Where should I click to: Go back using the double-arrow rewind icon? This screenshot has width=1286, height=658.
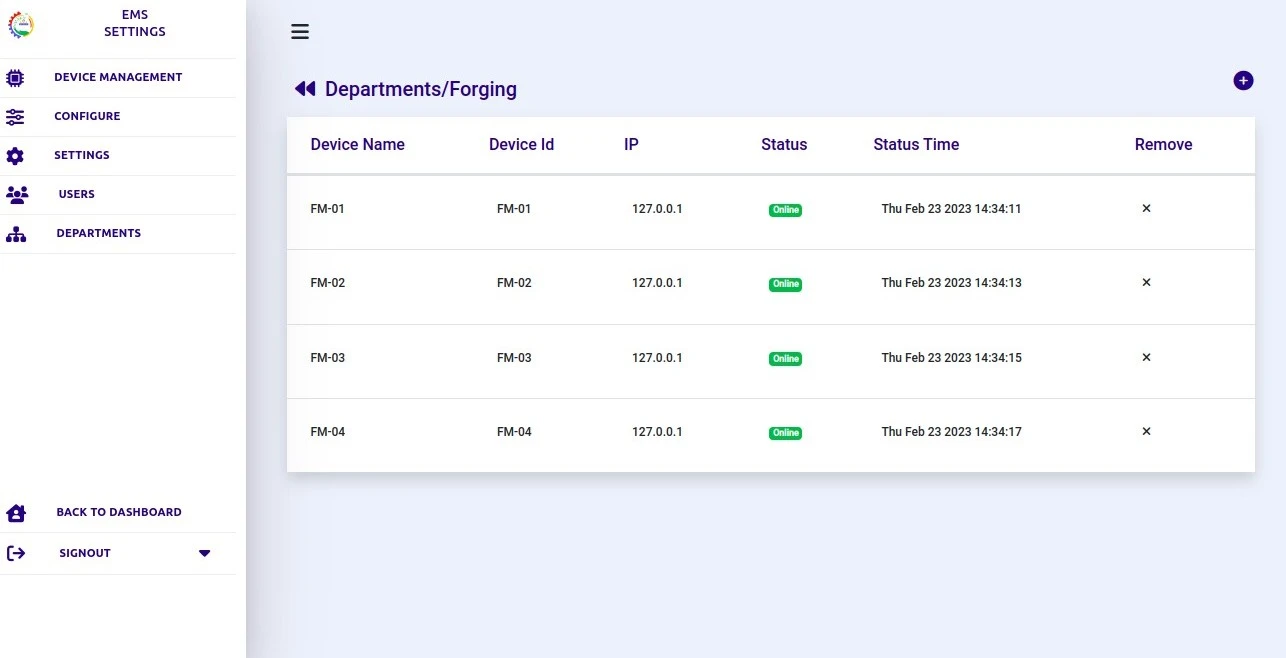pos(305,89)
